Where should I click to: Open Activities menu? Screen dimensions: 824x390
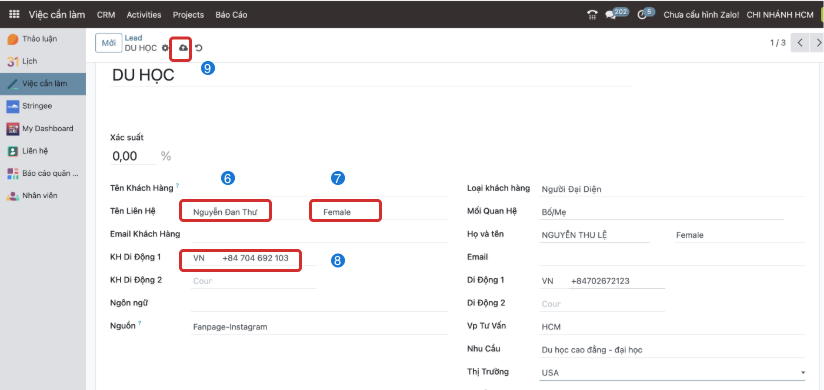click(144, 15)
